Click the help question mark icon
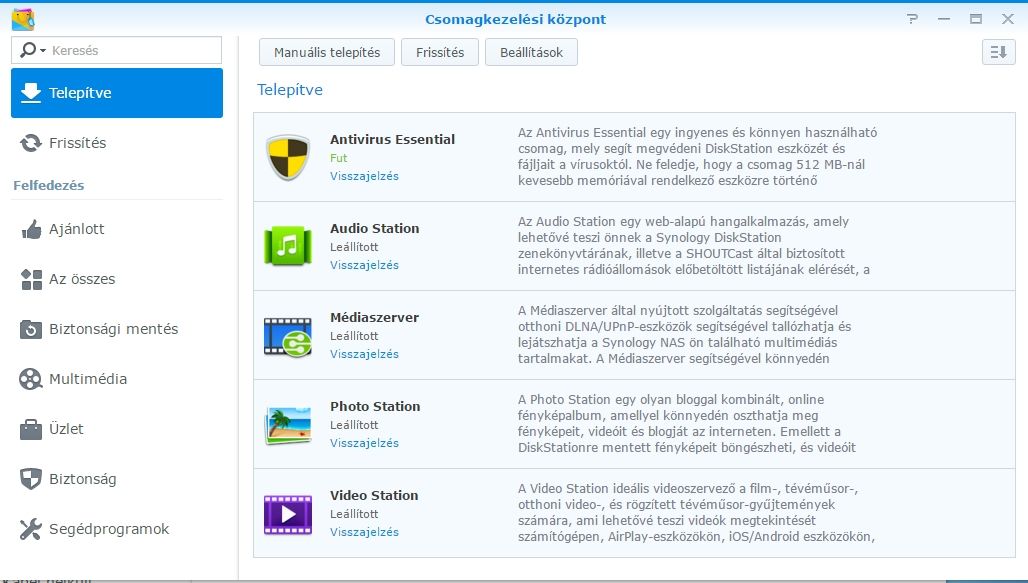The image size is (1028, 583). [912, 19]
